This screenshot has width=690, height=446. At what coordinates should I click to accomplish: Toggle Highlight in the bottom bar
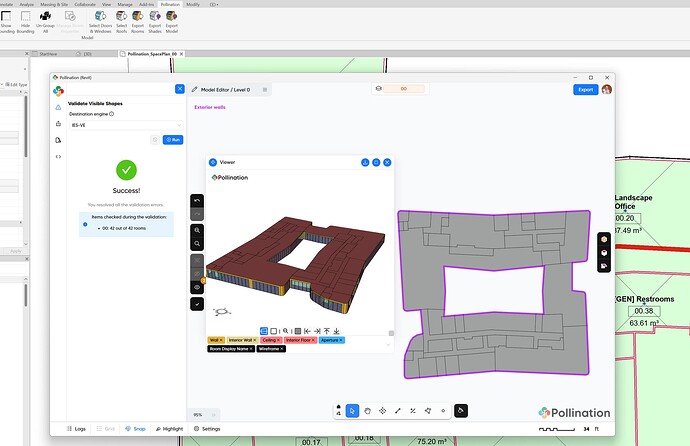(167, 429)
